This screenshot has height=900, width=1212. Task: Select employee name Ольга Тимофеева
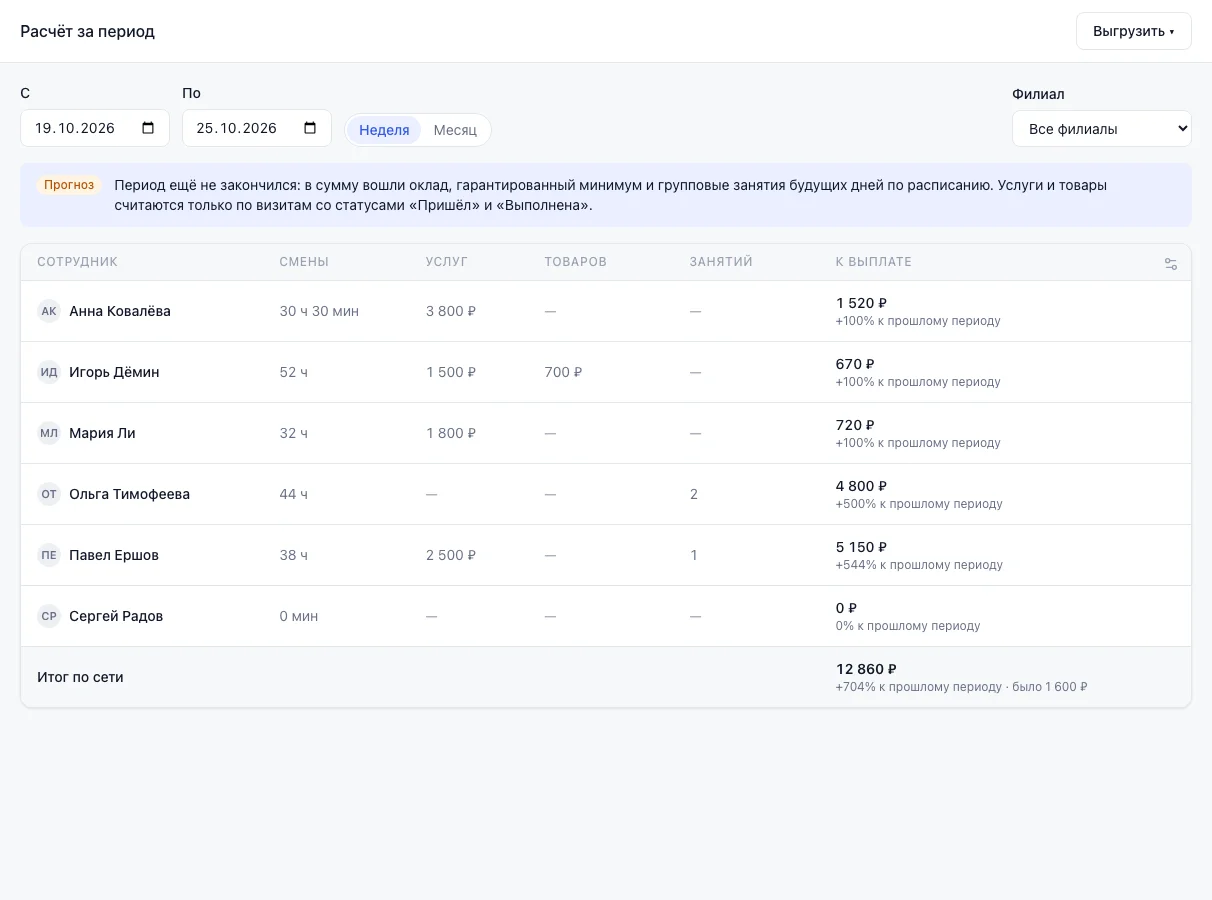[129, 494]
